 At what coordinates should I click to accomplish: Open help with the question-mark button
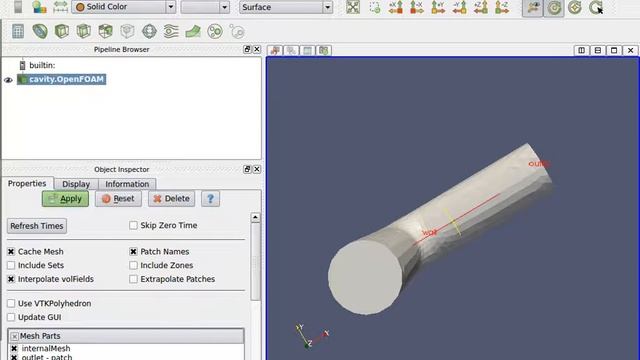(210, 199)
